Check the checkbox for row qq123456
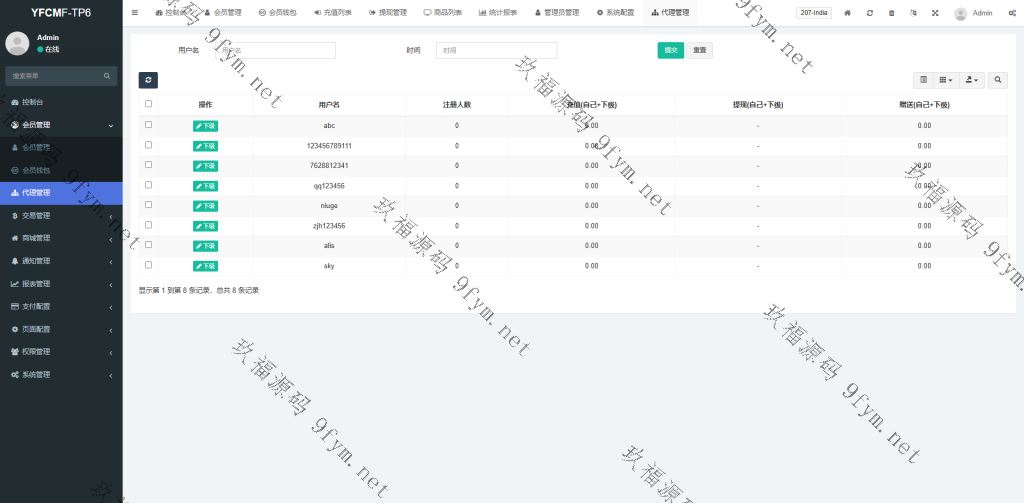The image size is (1024, 503). click(148, 185)
